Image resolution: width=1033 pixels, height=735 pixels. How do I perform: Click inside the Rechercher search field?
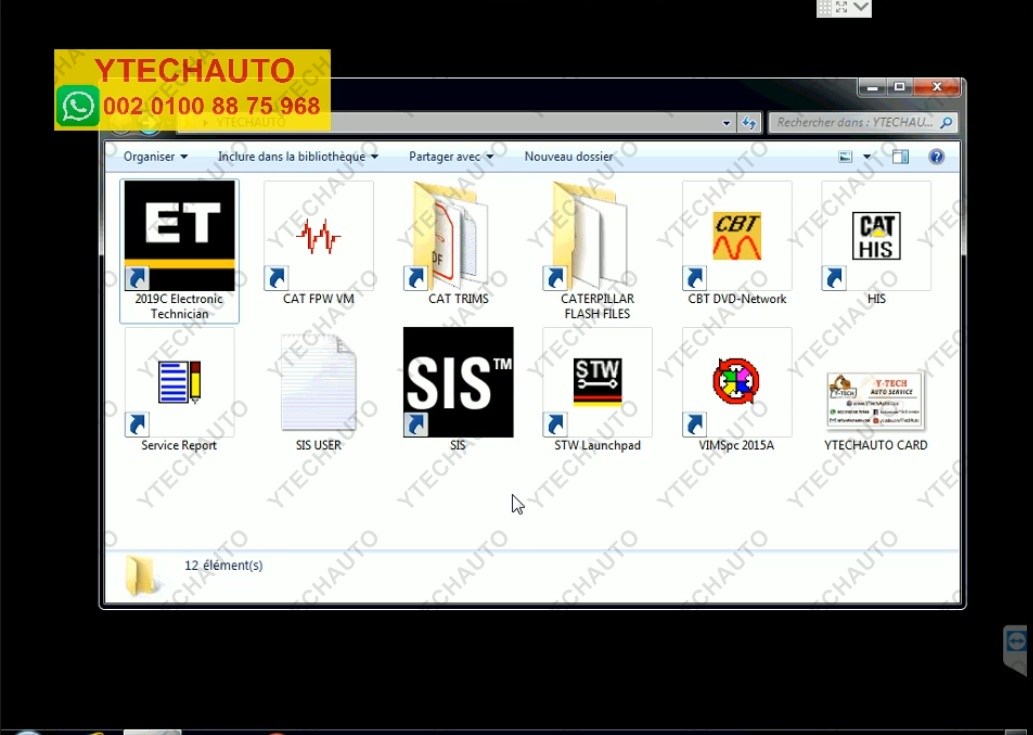[860, 122]
